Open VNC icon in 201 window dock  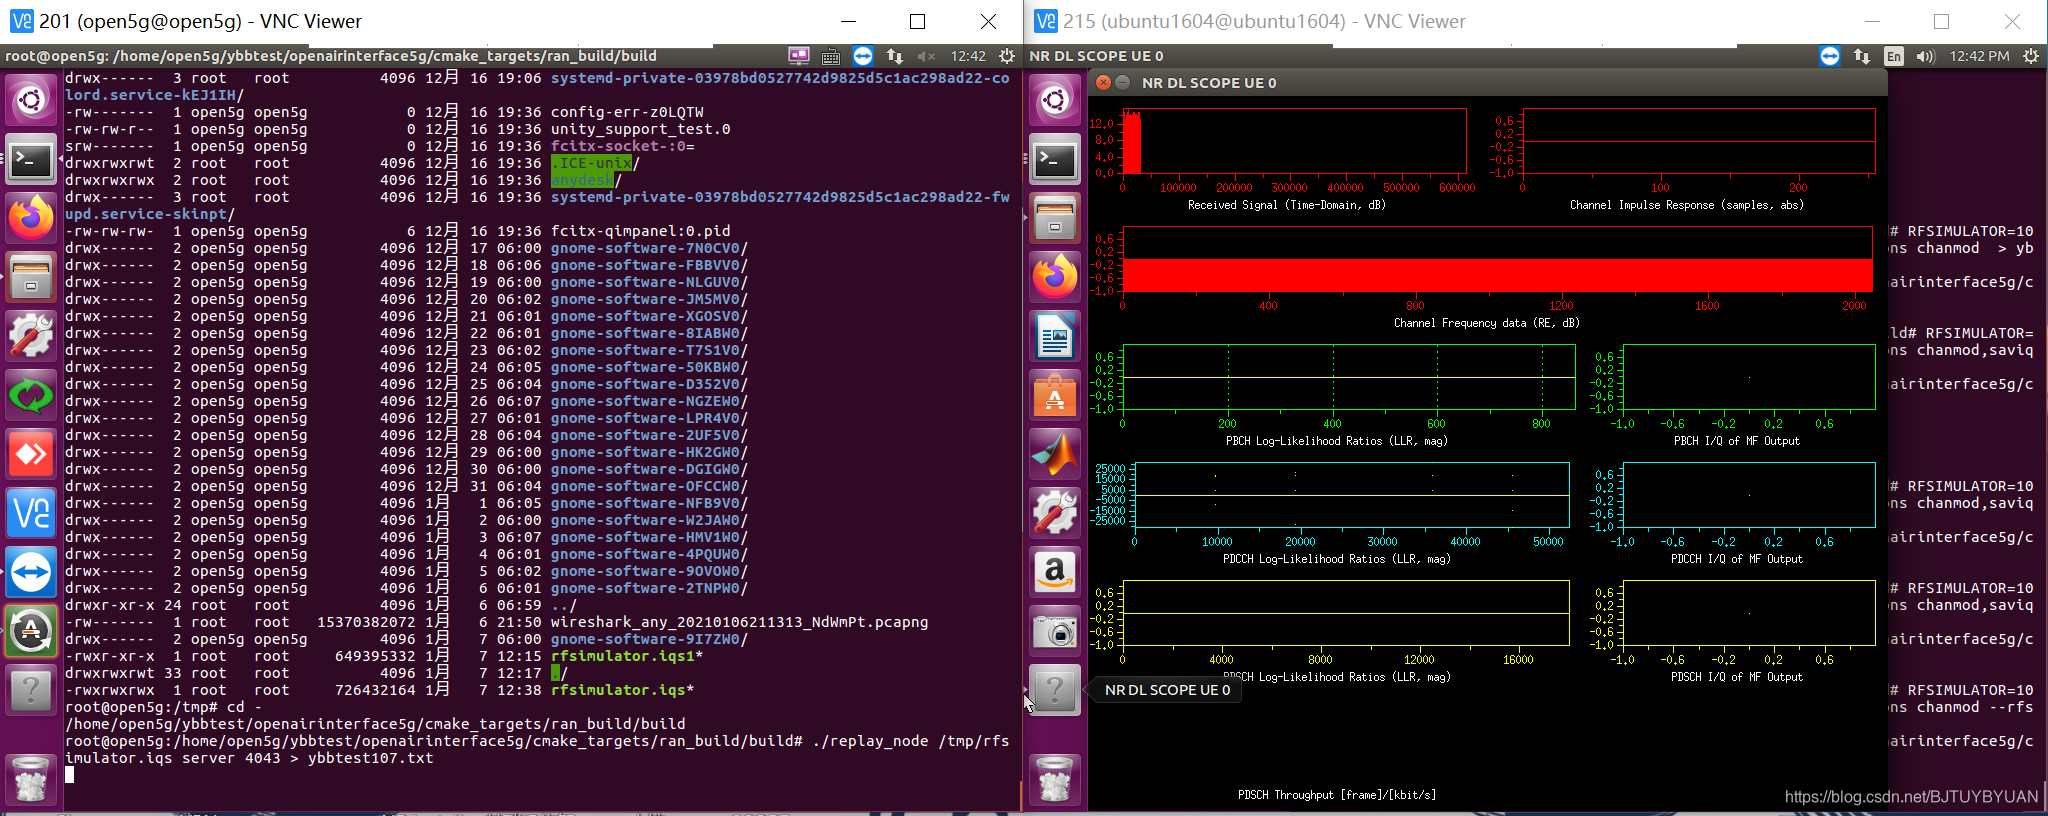[31, 513]
